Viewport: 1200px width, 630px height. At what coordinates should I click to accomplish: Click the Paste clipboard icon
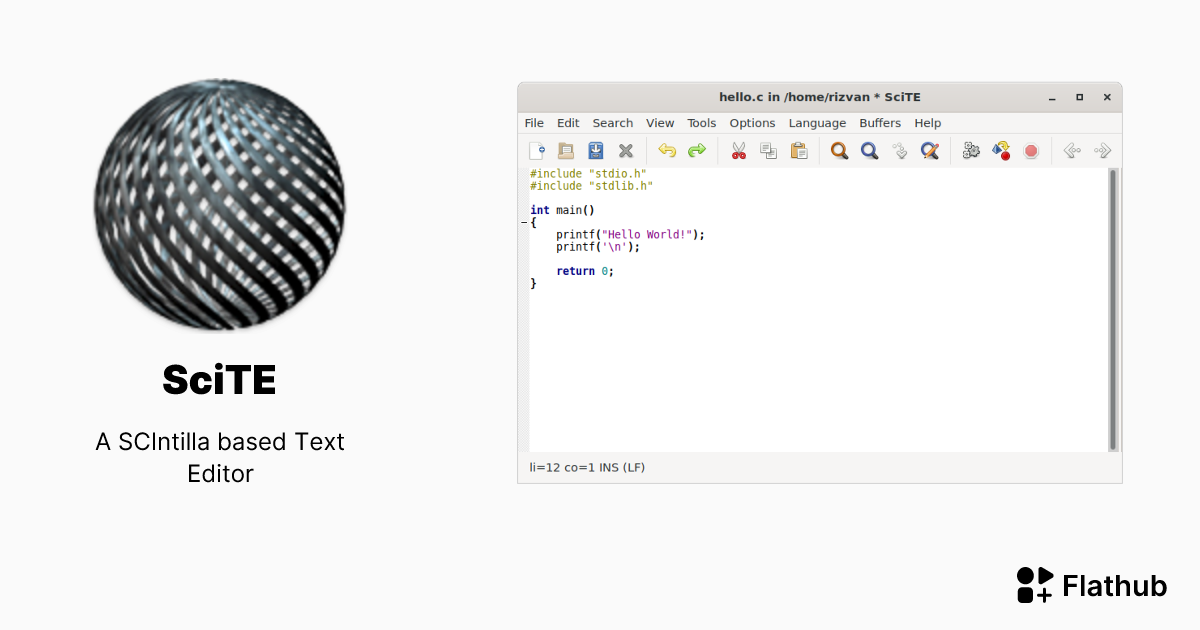(x=799, y=151)
